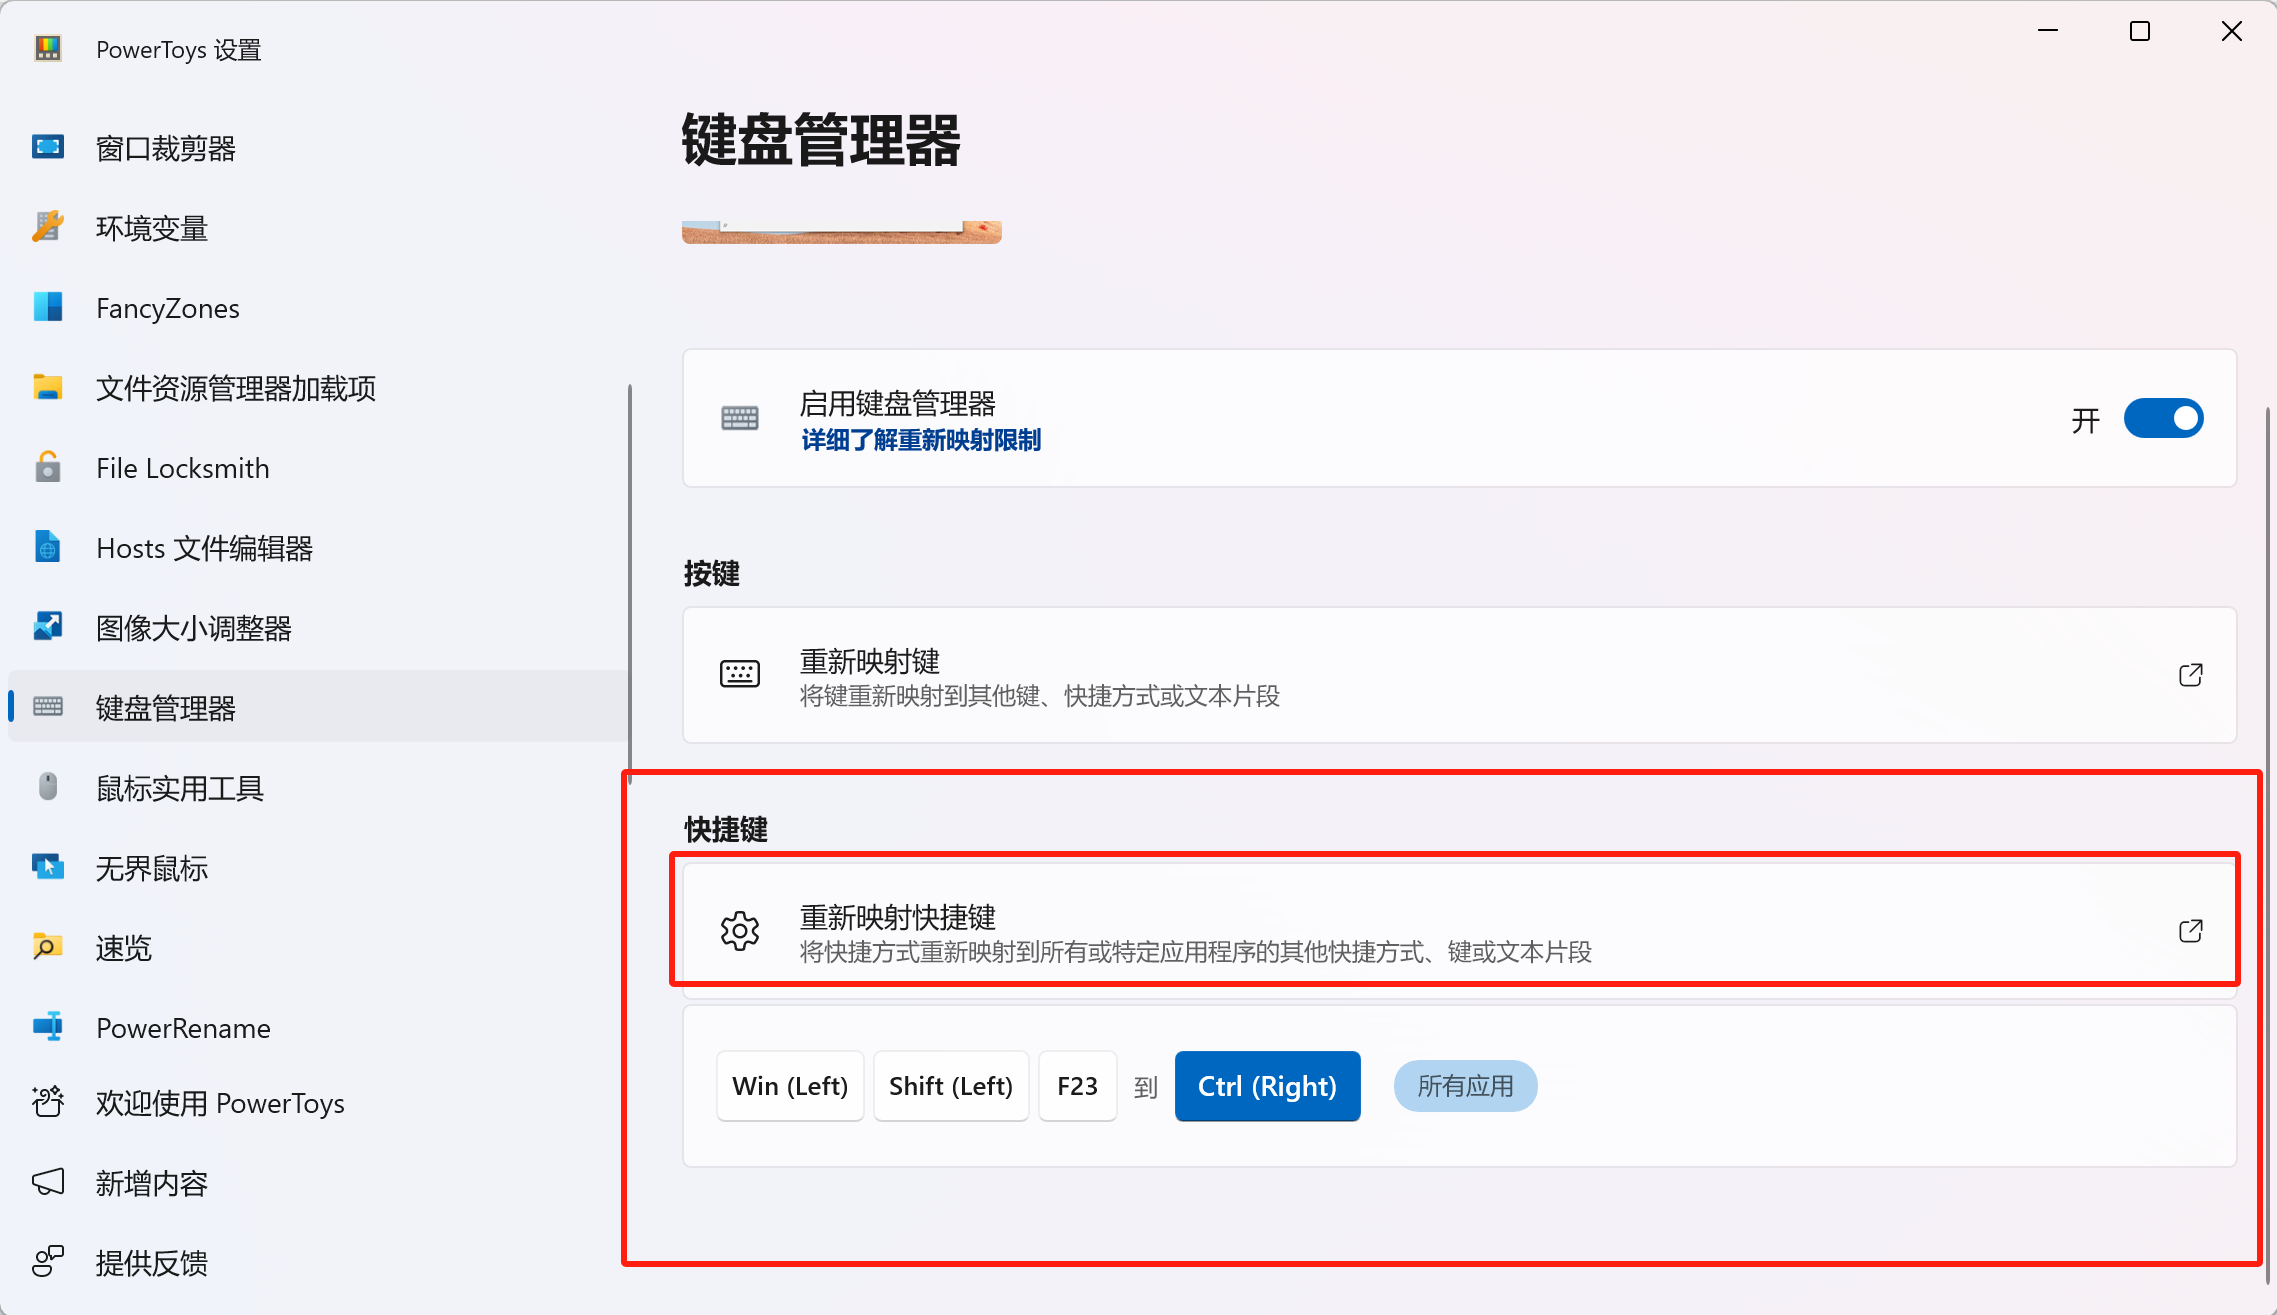2277x1315 pixels.
Task: Click the keyboard icon beside 重新映射键
Action: (x=740, y=674)
